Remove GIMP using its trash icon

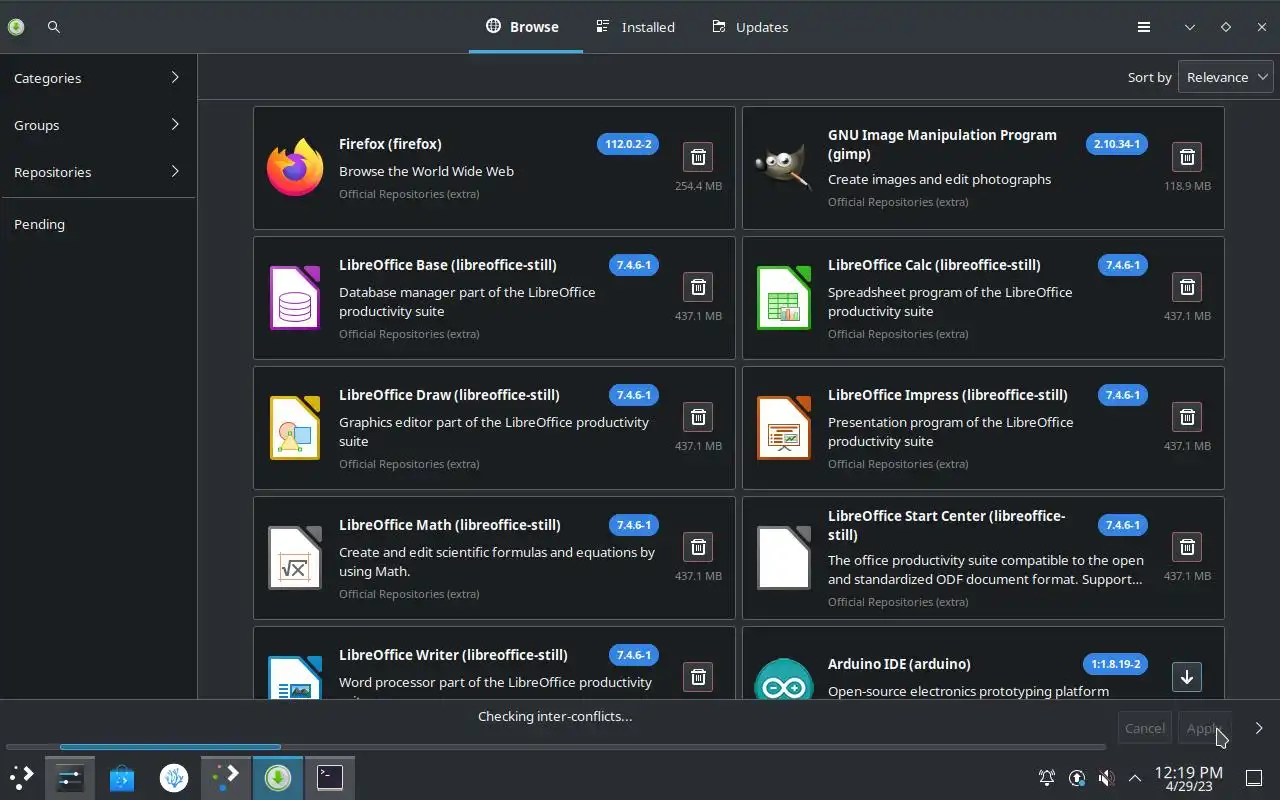tap(1187, 157)
